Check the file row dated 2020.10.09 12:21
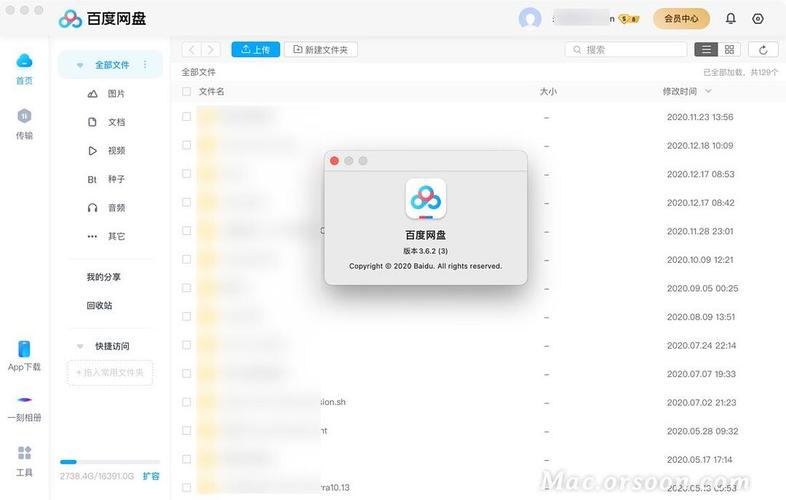Screen dimensions: 786x500 pos(186,259)
